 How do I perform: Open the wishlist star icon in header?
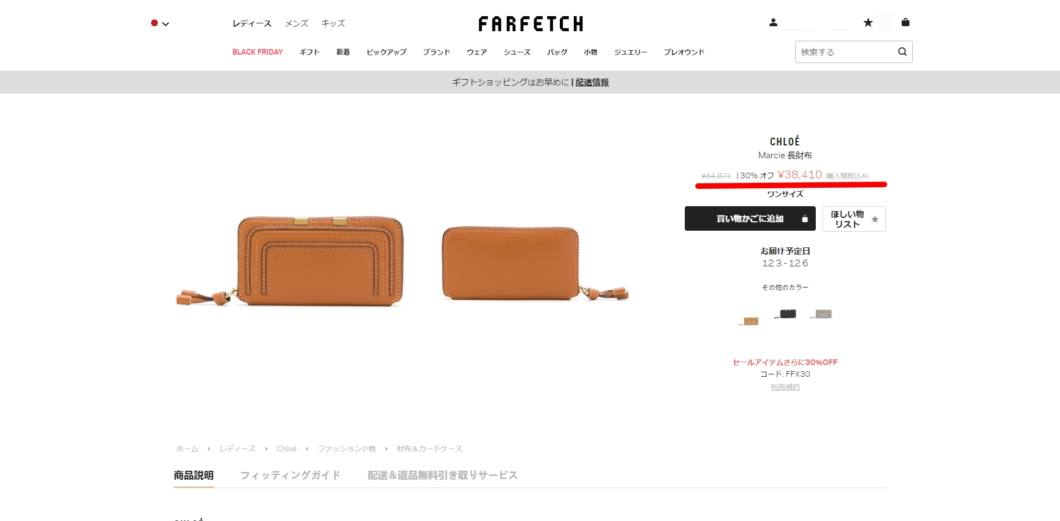(x=868, y=22)
